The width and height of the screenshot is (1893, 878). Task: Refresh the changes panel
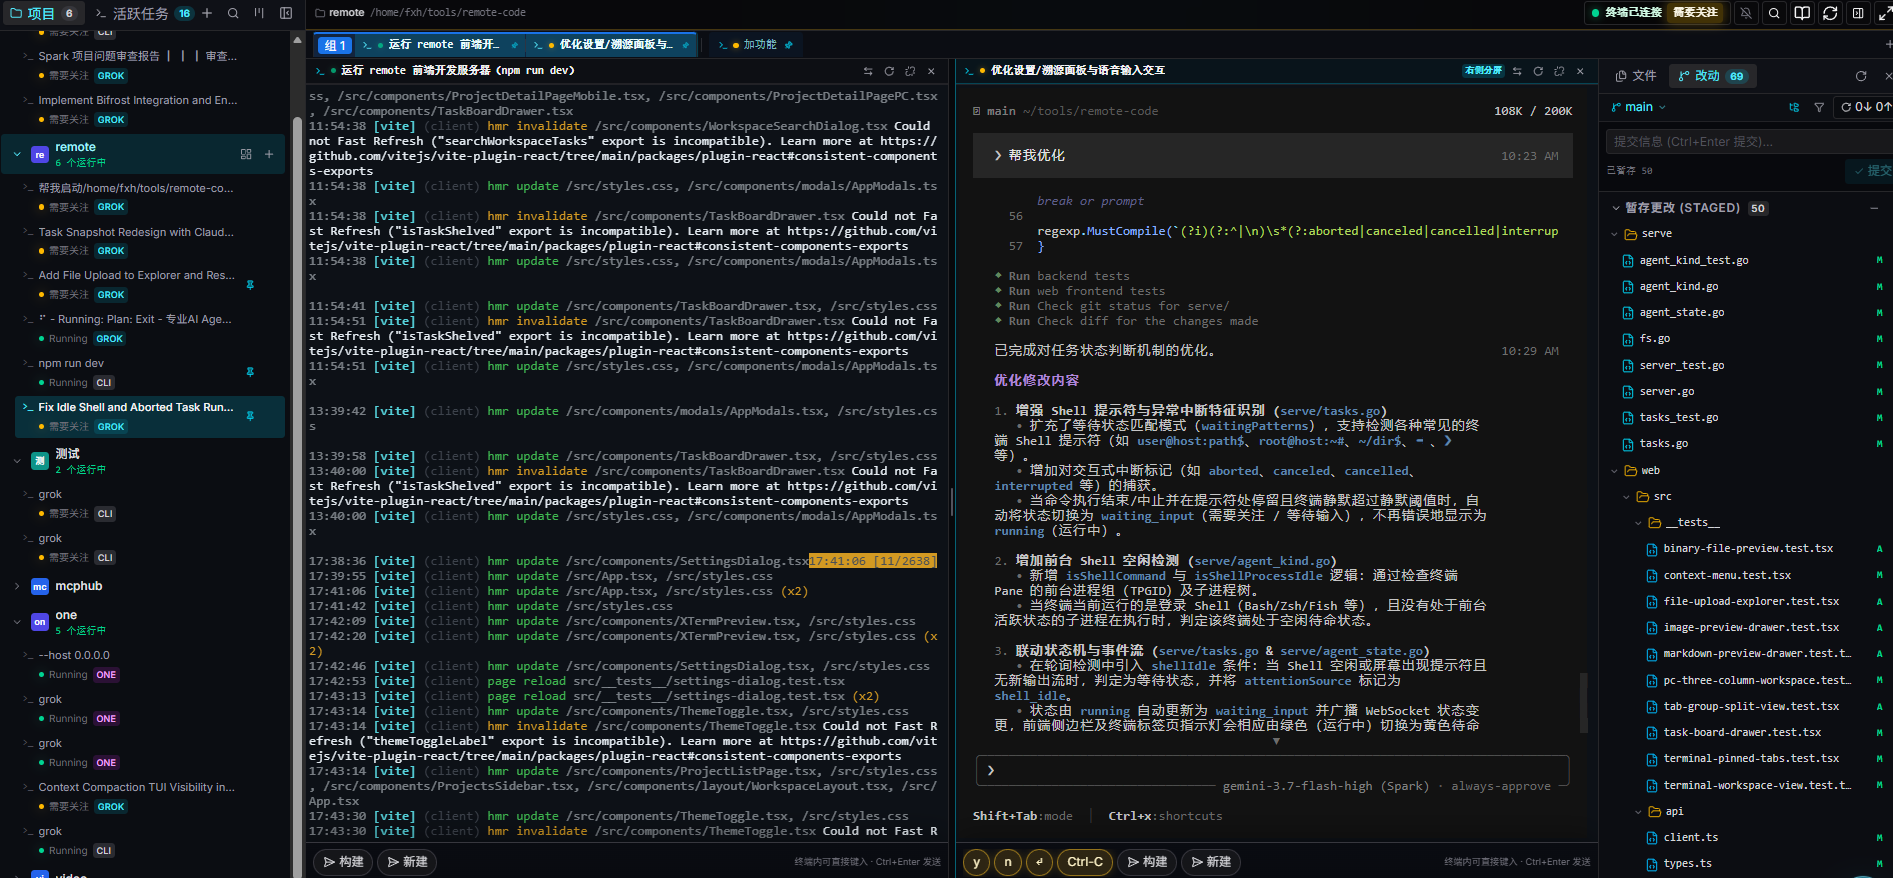tap(1861, 76)
